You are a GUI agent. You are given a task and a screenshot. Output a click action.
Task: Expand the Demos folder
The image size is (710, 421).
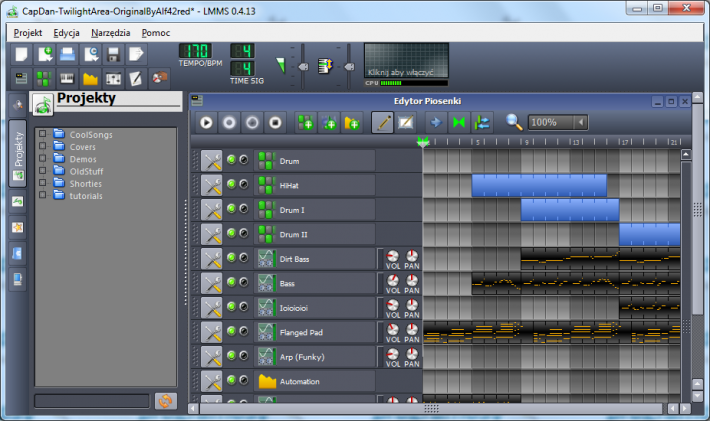(43, 158)
